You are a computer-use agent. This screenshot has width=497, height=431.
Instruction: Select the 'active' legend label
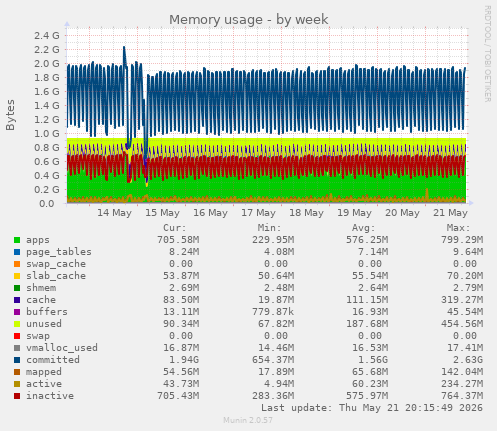[44, 384]
